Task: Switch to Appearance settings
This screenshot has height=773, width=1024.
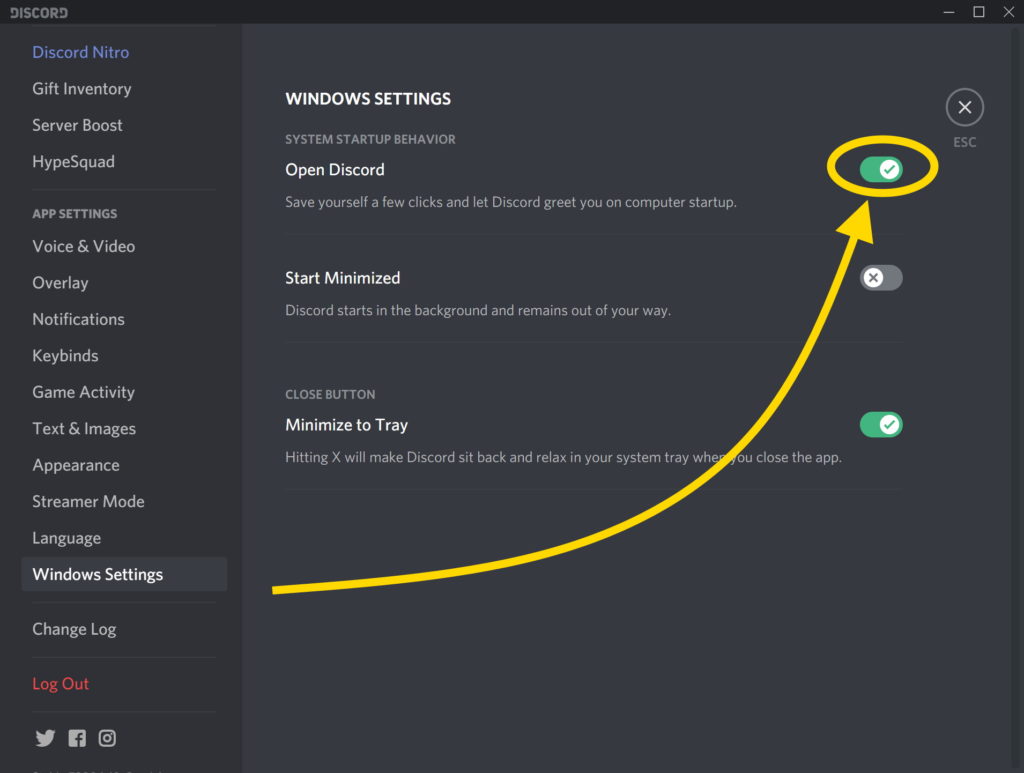Action: [x=76, y=464]
